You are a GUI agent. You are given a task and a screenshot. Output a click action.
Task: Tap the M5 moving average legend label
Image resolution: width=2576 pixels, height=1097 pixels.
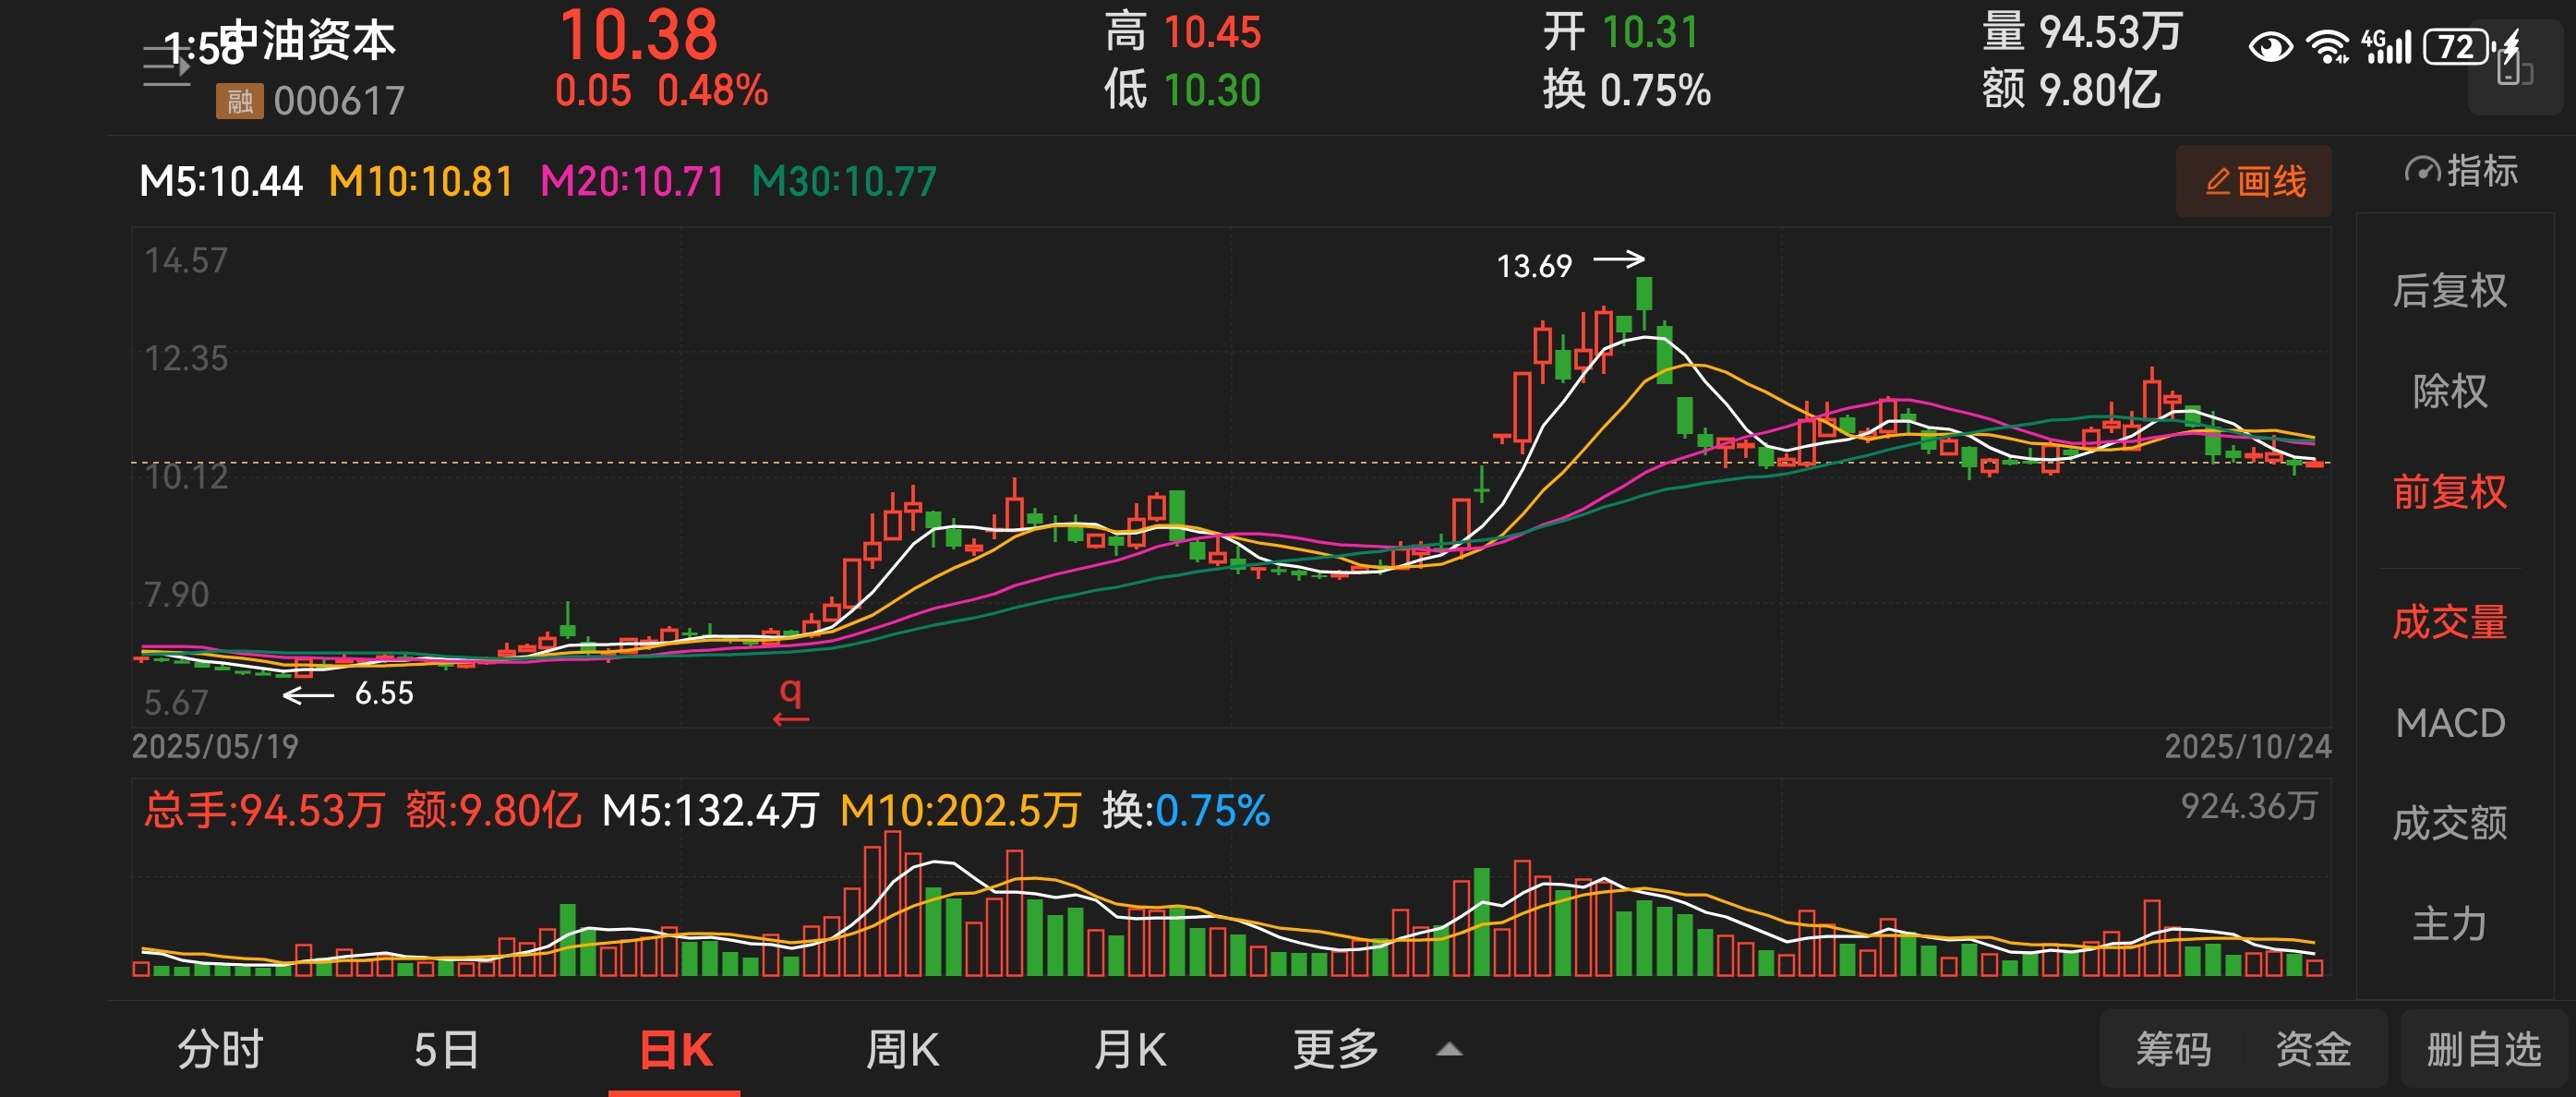(220, 182)
